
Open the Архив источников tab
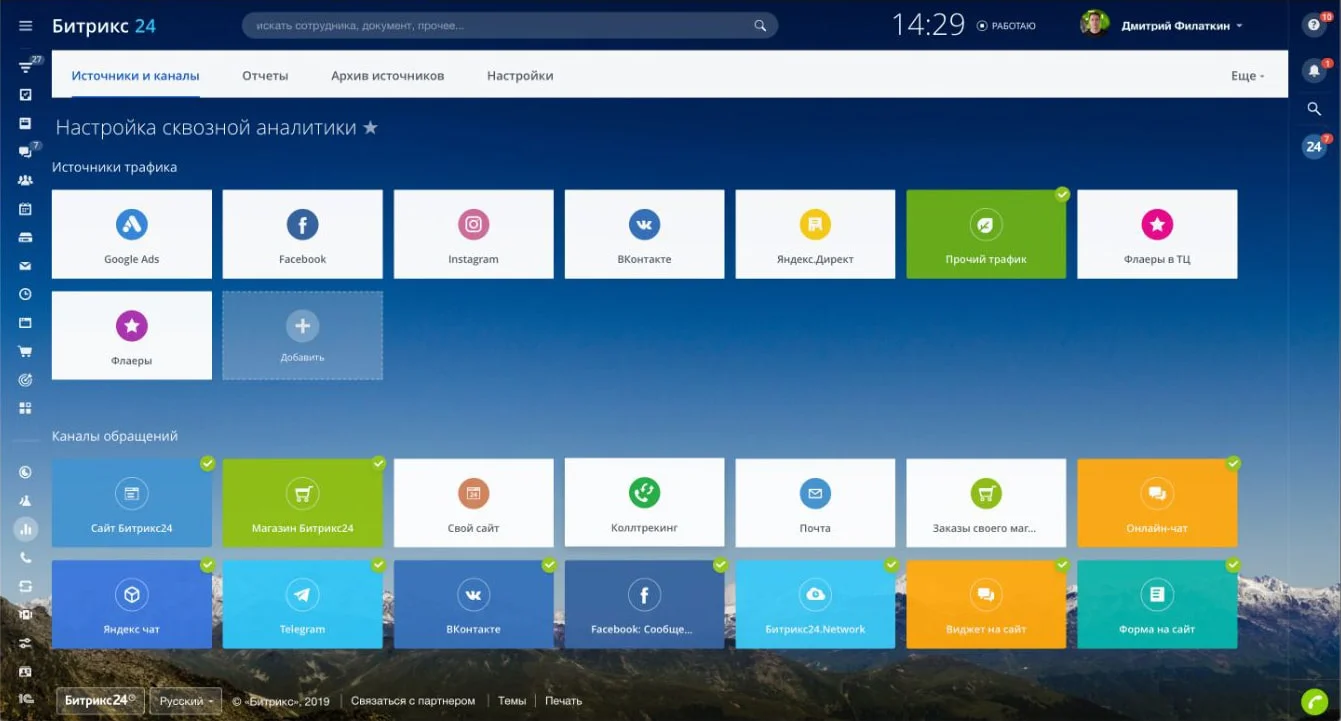387,76
